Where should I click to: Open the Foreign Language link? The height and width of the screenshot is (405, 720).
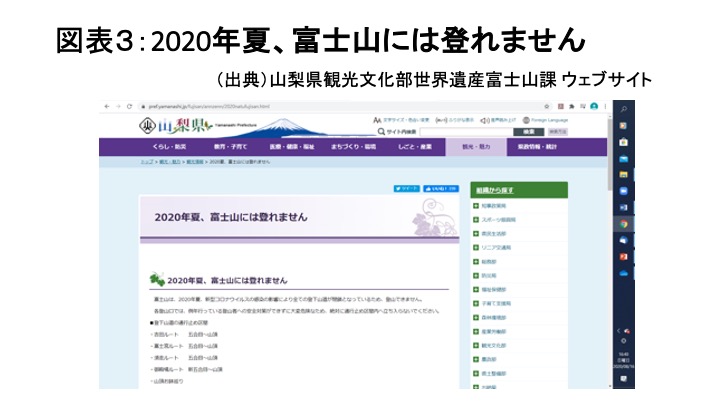545,120
